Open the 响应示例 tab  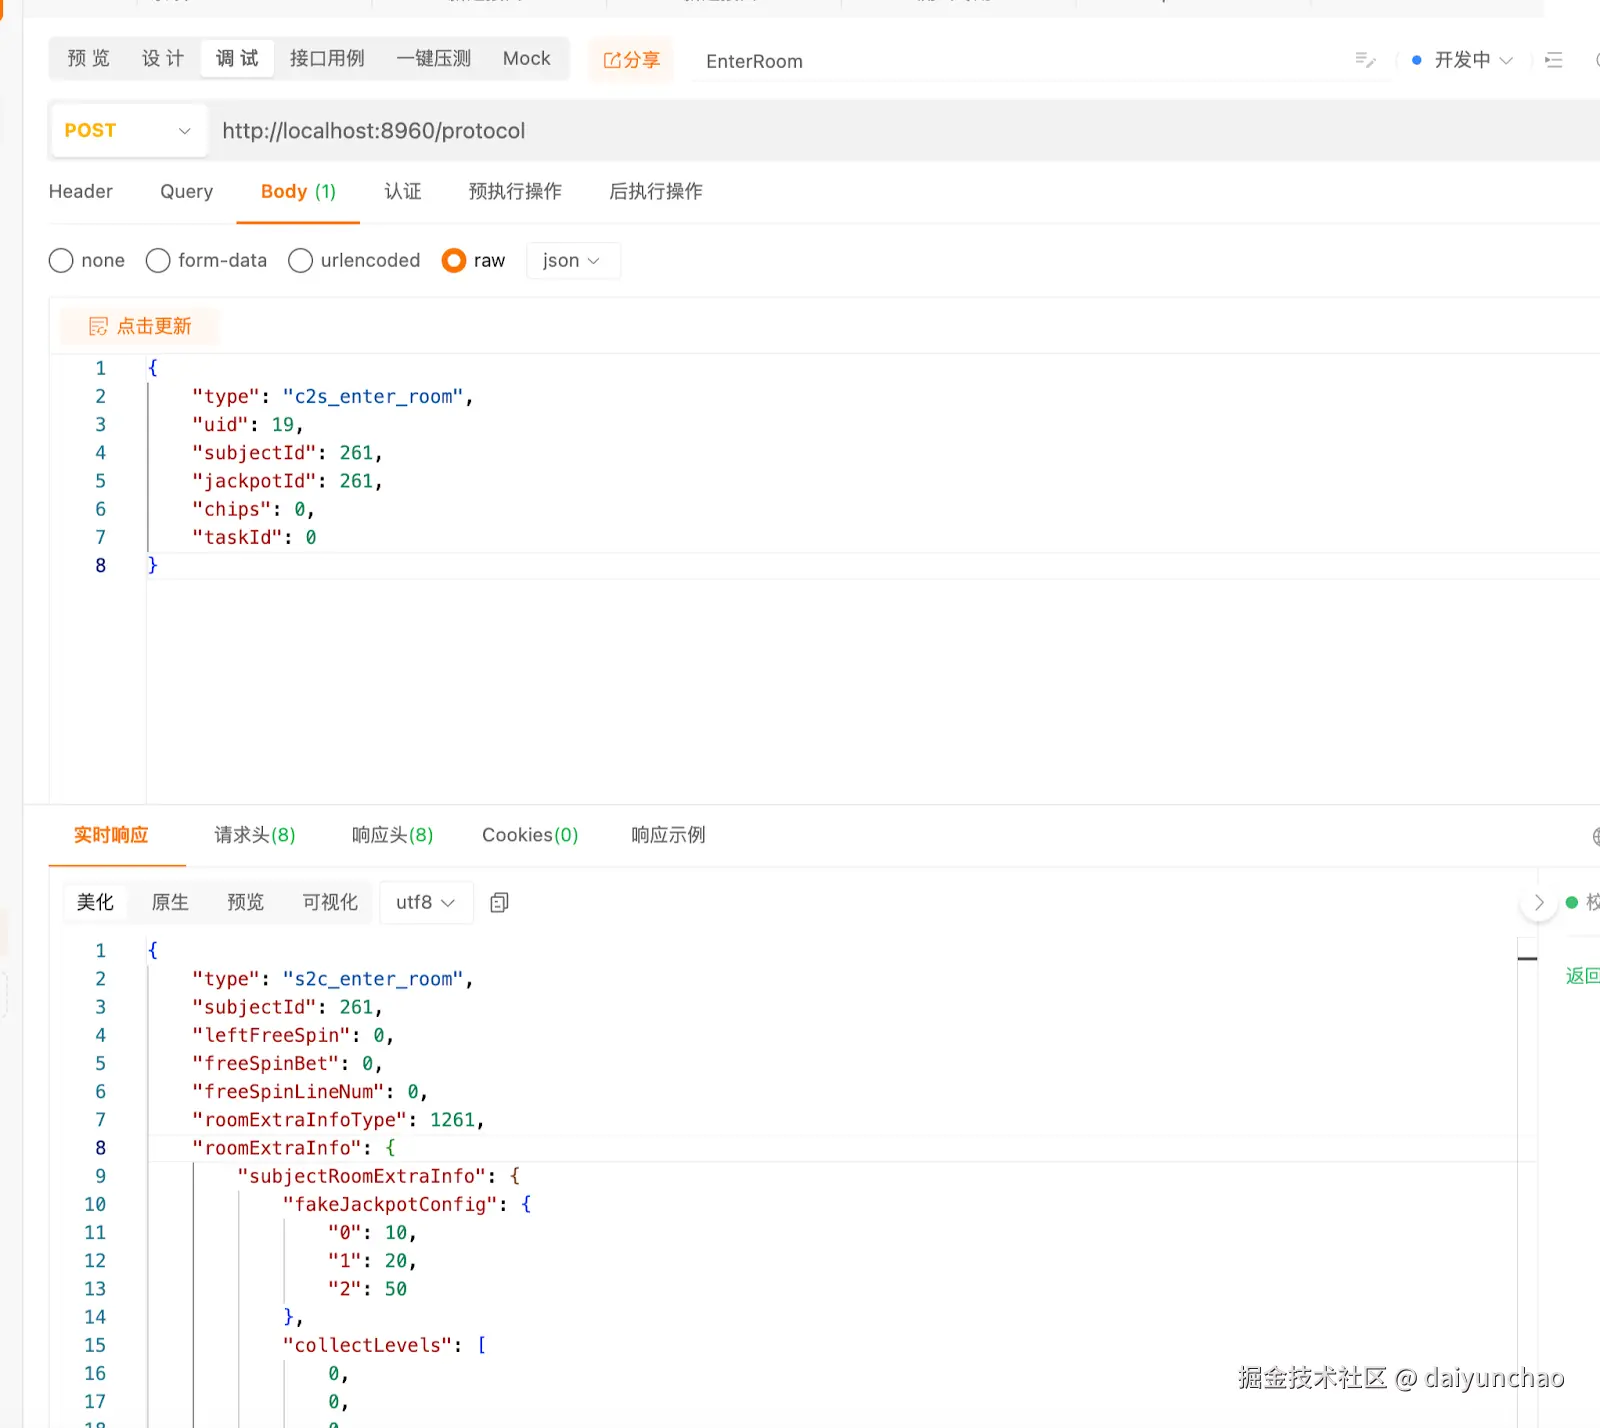668,835
